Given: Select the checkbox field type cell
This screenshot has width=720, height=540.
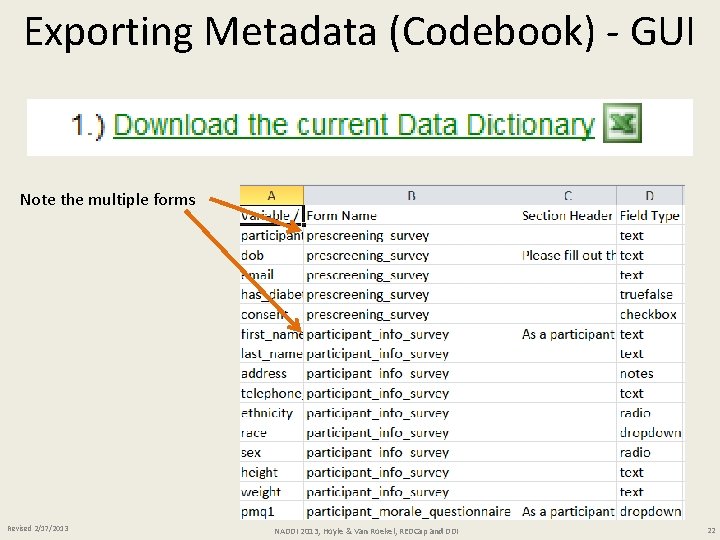Looking at the screenshot, I should pyautogui.click(x=648, y=314).
